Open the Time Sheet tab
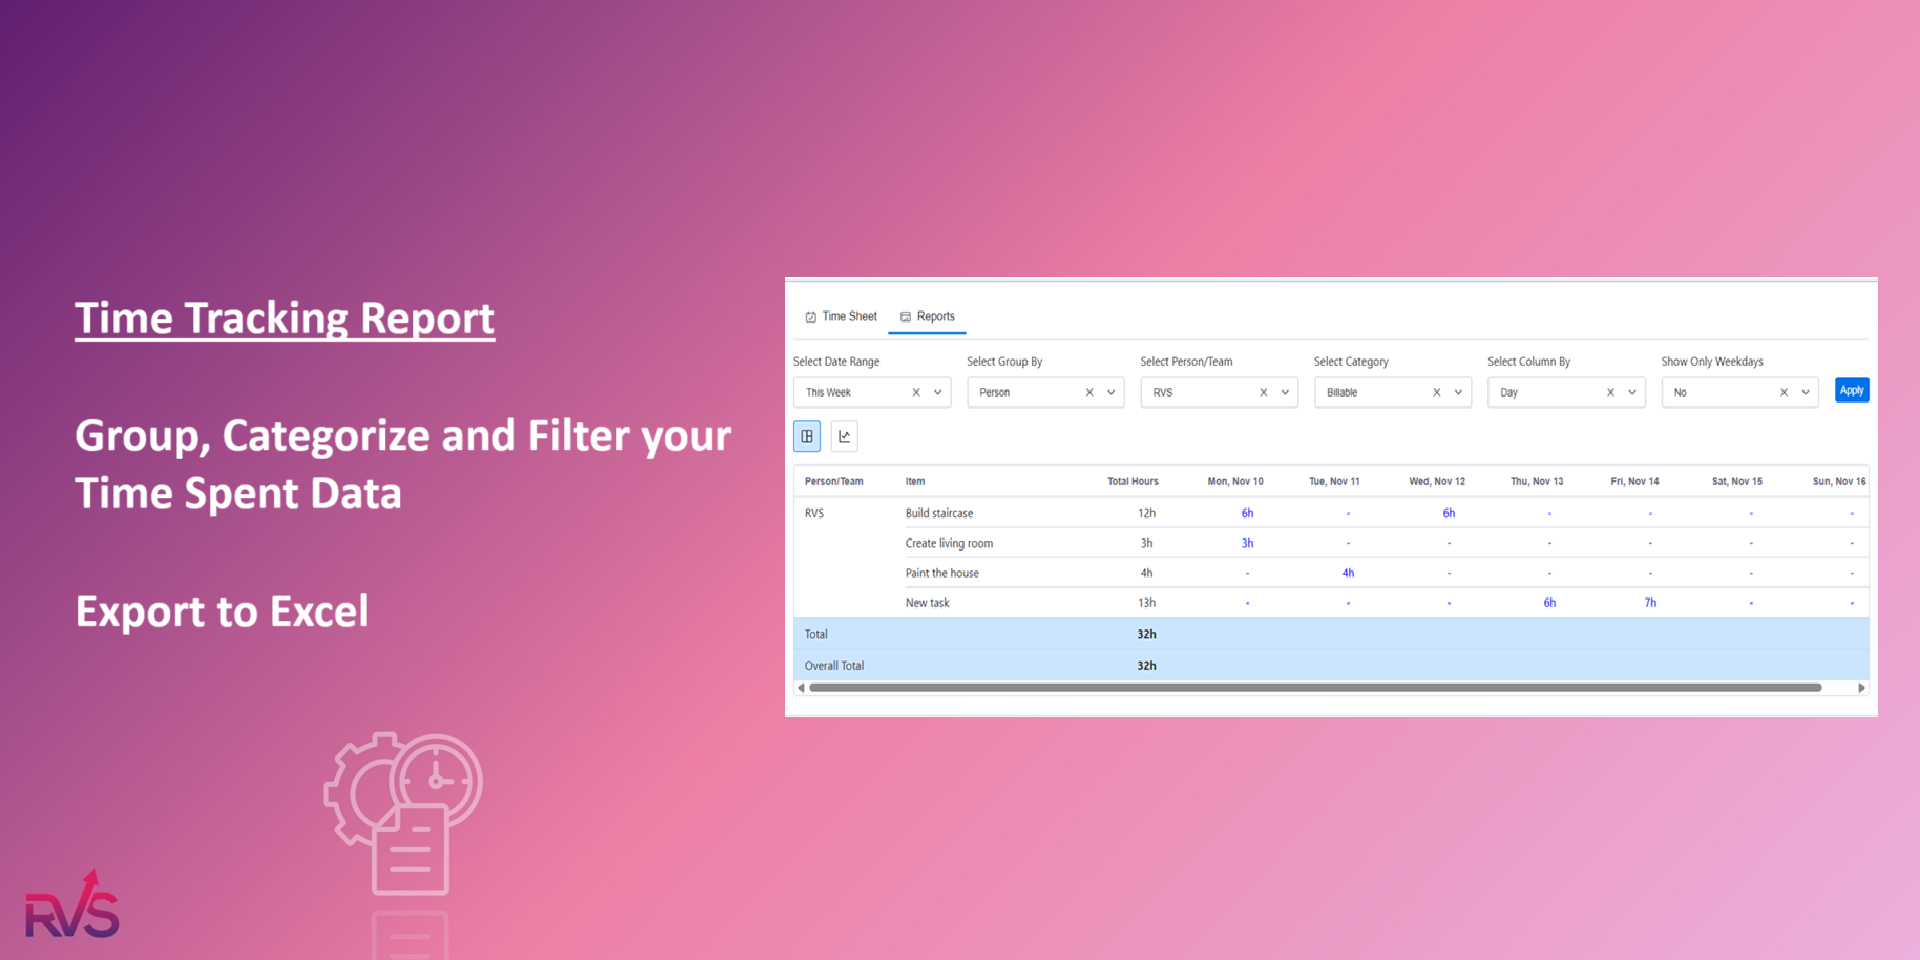 841,316
